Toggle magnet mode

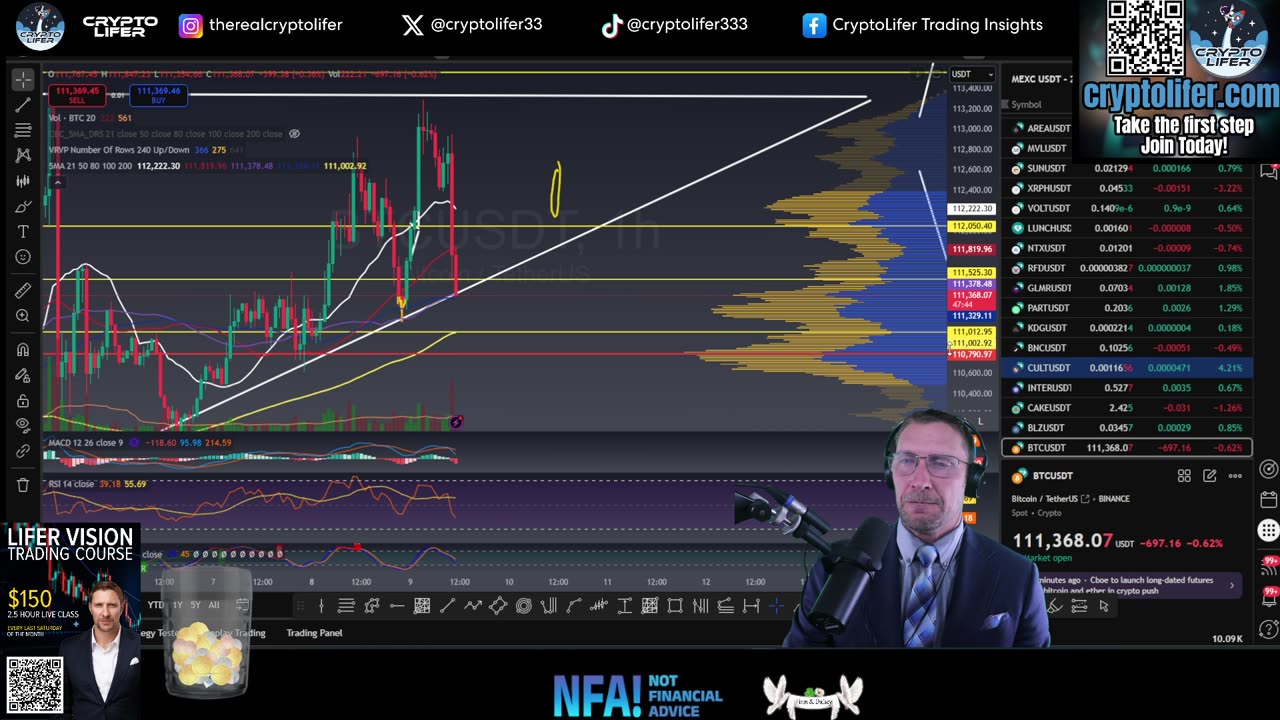click(x=23, y=350)
